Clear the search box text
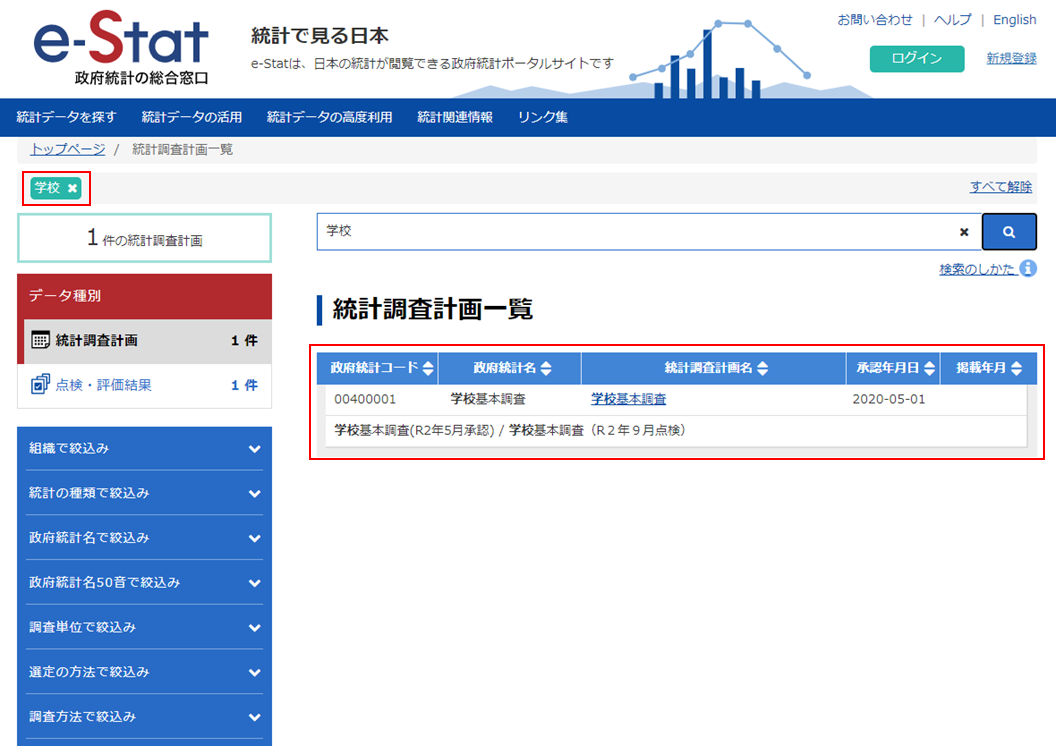 coord(964,232)
